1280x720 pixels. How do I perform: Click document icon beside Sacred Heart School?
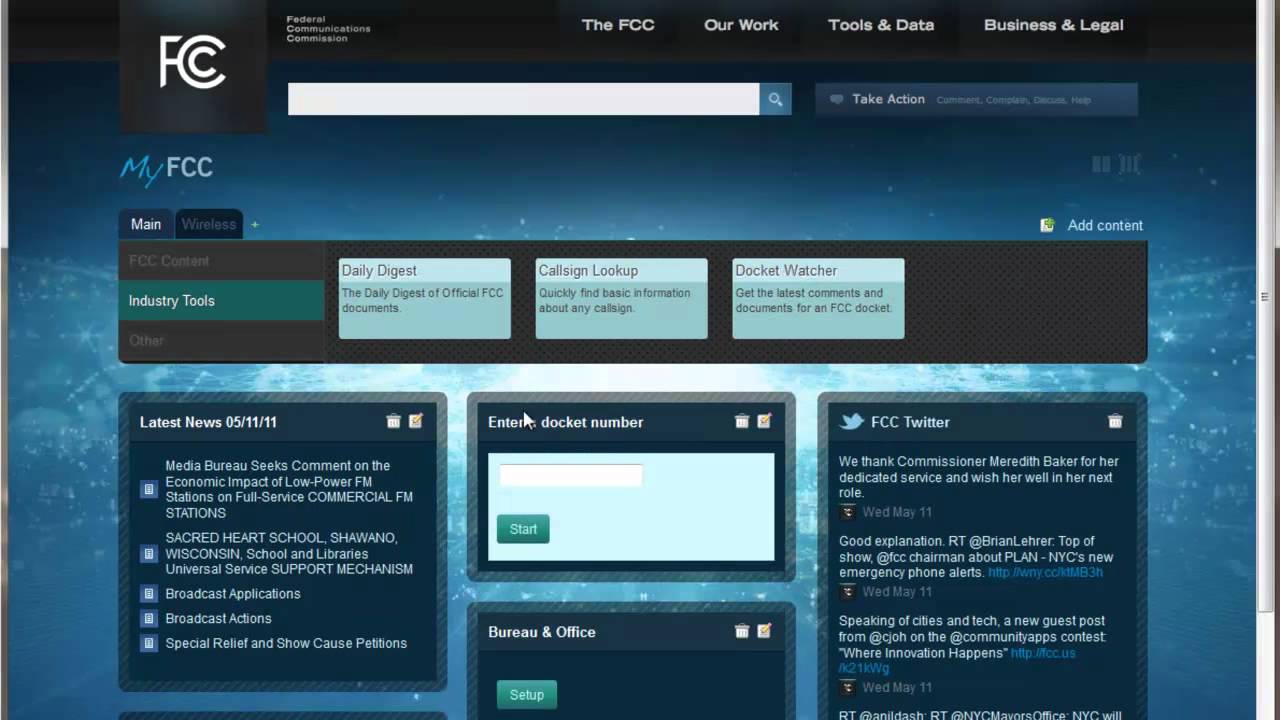pyautogui.click(x=148, y=554)
